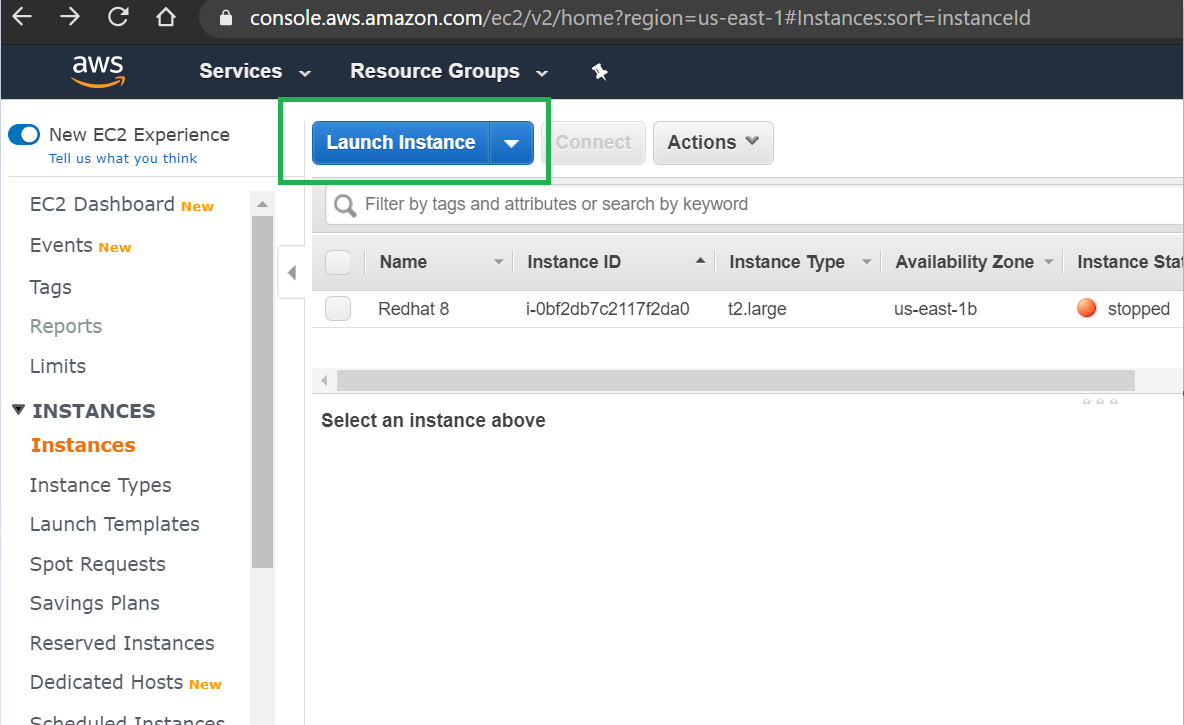Click the AWS logo home icon
The width and height of the screenshot is (1184, 725).
pyautogui.click(x=97, y=71)
